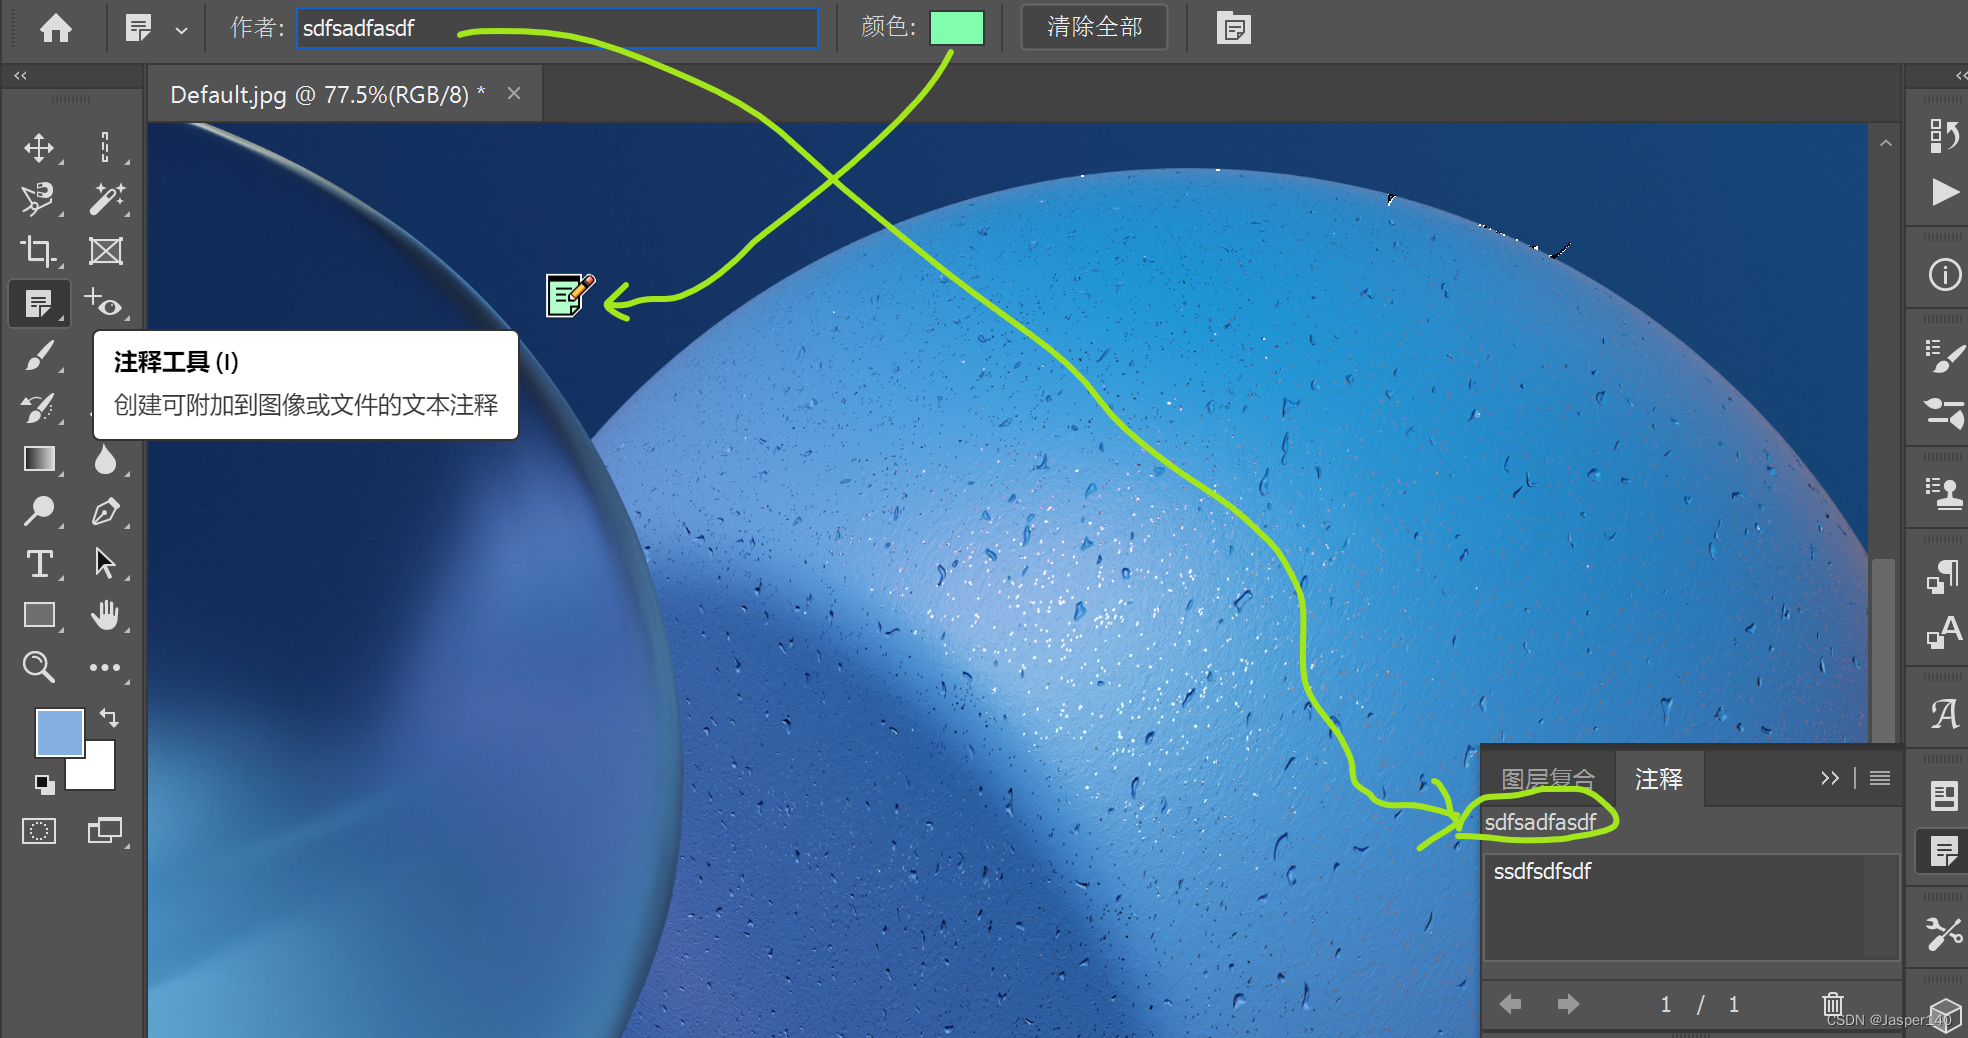
Task: Open the Clone Source panel icon
Action: pos(1944,493)
